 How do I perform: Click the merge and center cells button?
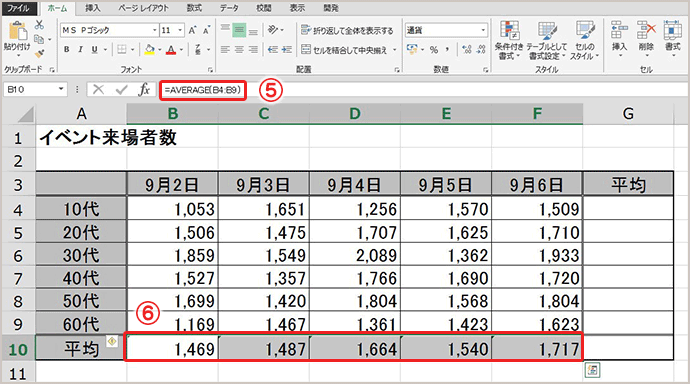tap(344, 50)
